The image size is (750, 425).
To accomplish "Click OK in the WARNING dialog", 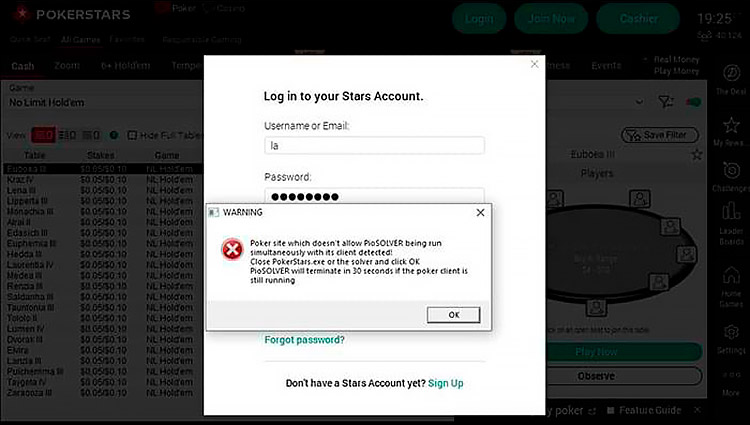I will click(x=453, y=315).
